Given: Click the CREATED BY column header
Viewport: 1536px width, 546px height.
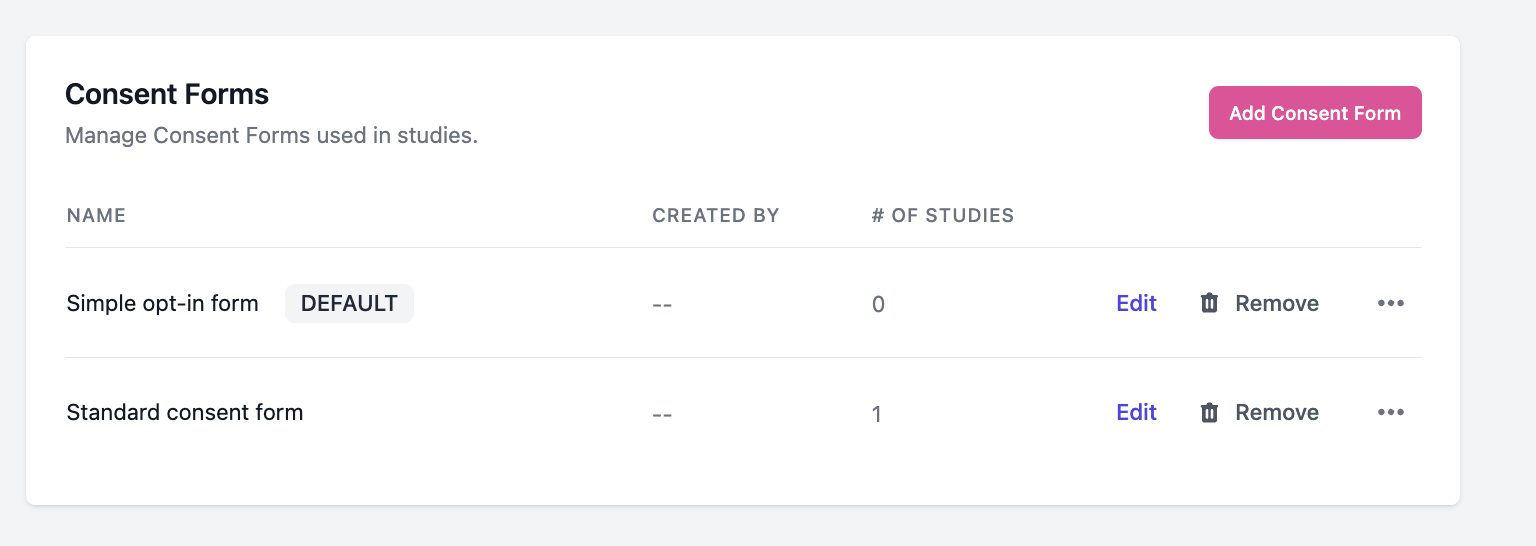Looking at the screenshot, I should (715, 215).
